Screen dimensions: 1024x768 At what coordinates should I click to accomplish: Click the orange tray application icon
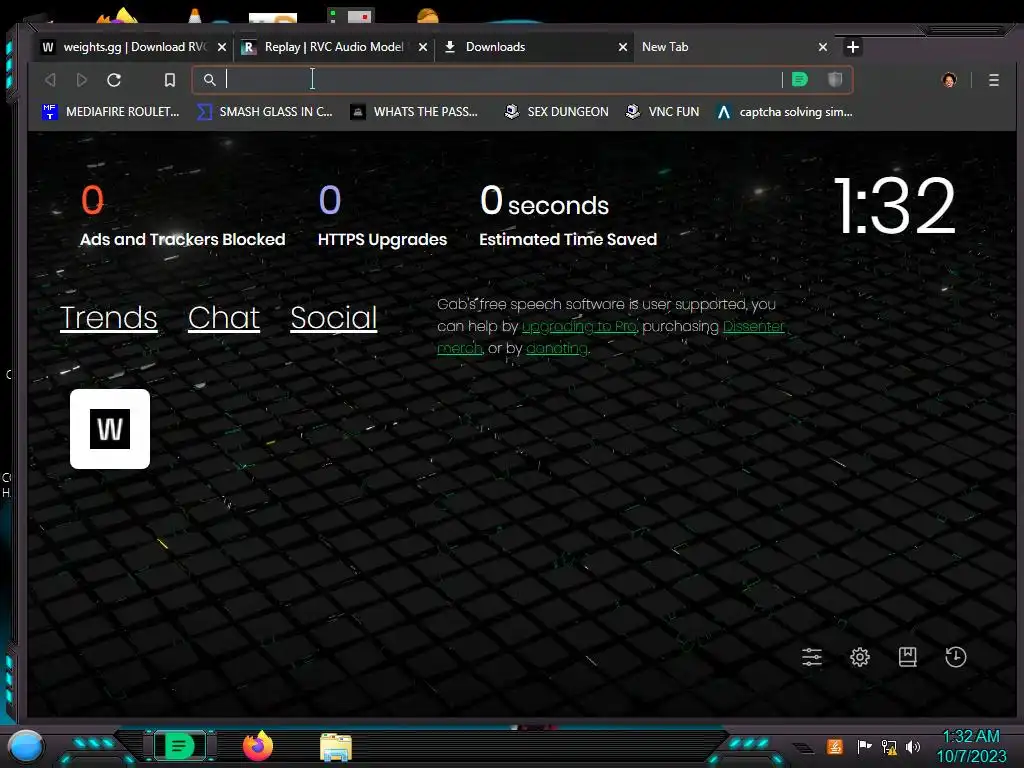(834, 746)
